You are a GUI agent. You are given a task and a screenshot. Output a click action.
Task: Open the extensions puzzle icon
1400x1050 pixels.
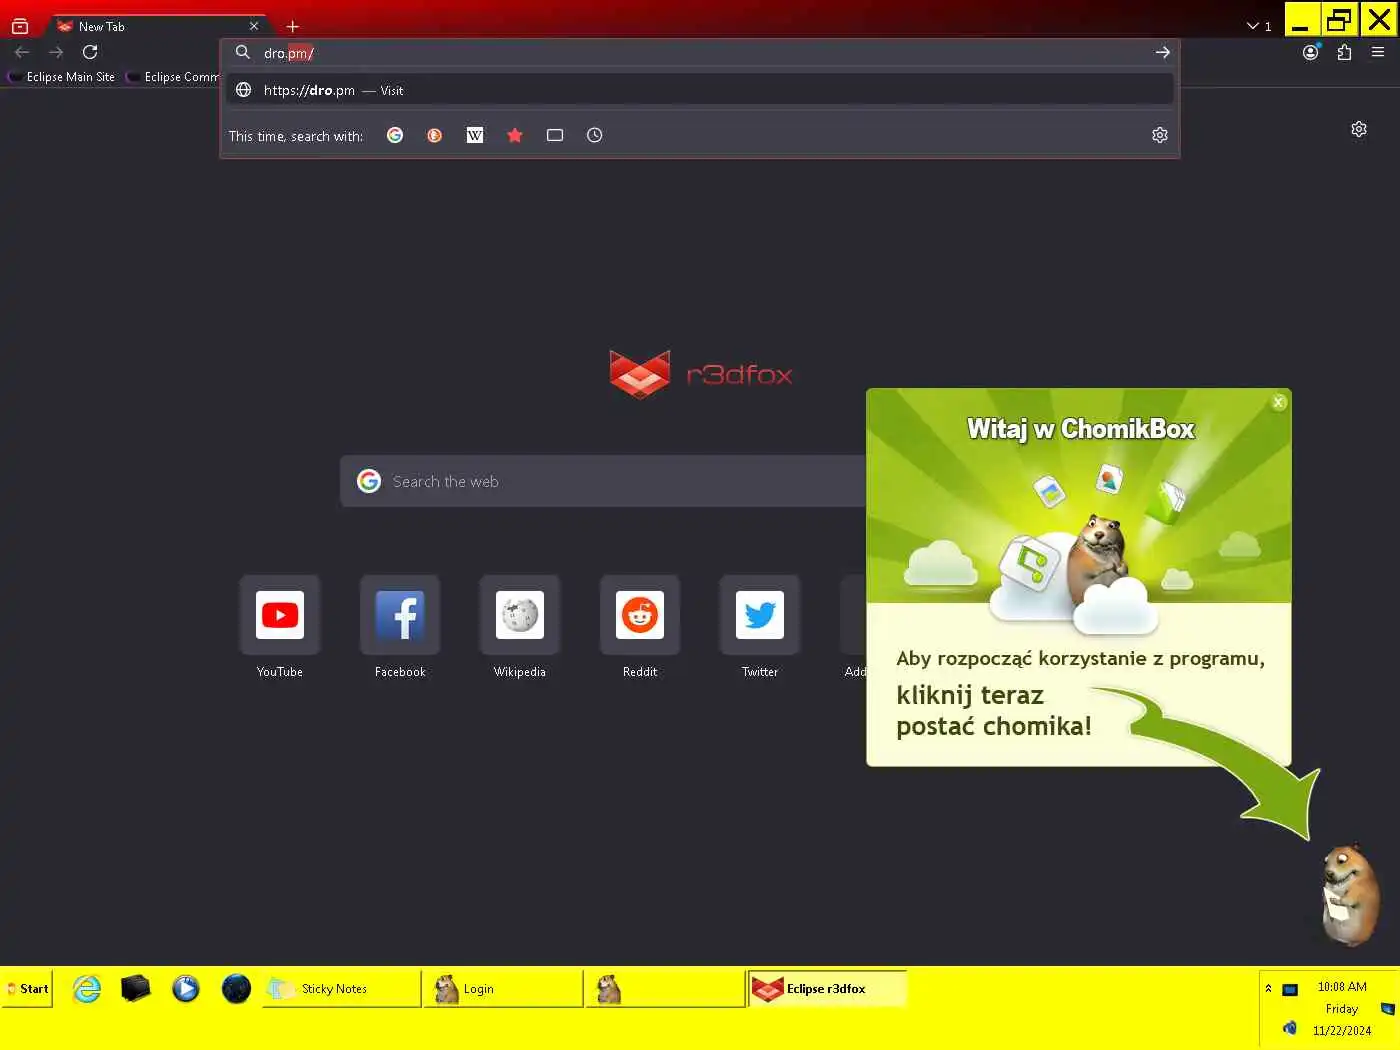(1344, 52)
